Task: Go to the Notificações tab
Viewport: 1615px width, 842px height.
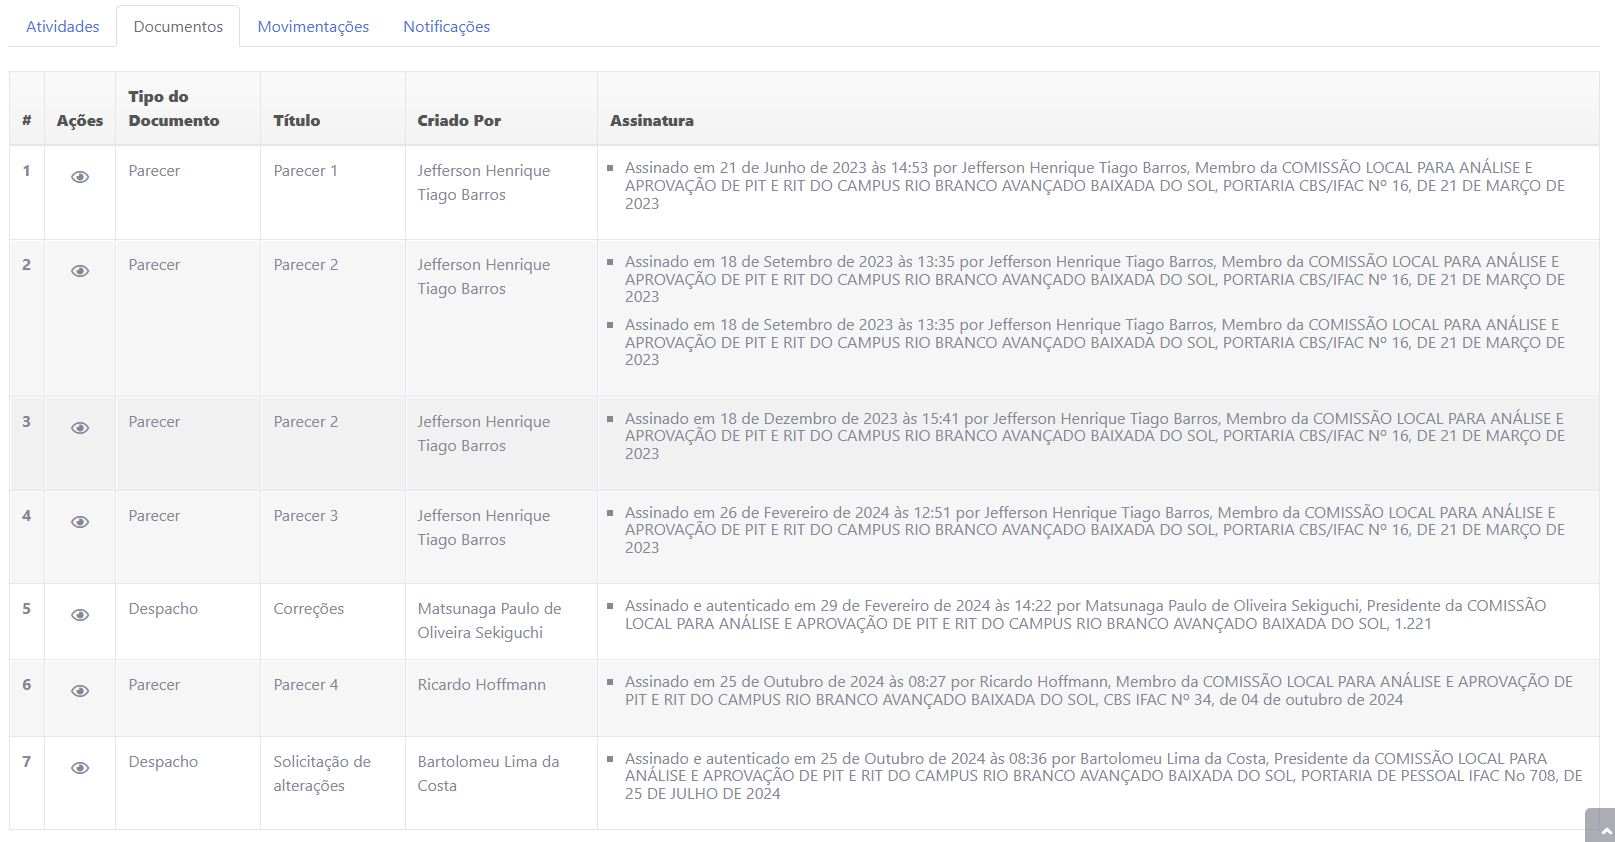Action: (x=446, y=27)
